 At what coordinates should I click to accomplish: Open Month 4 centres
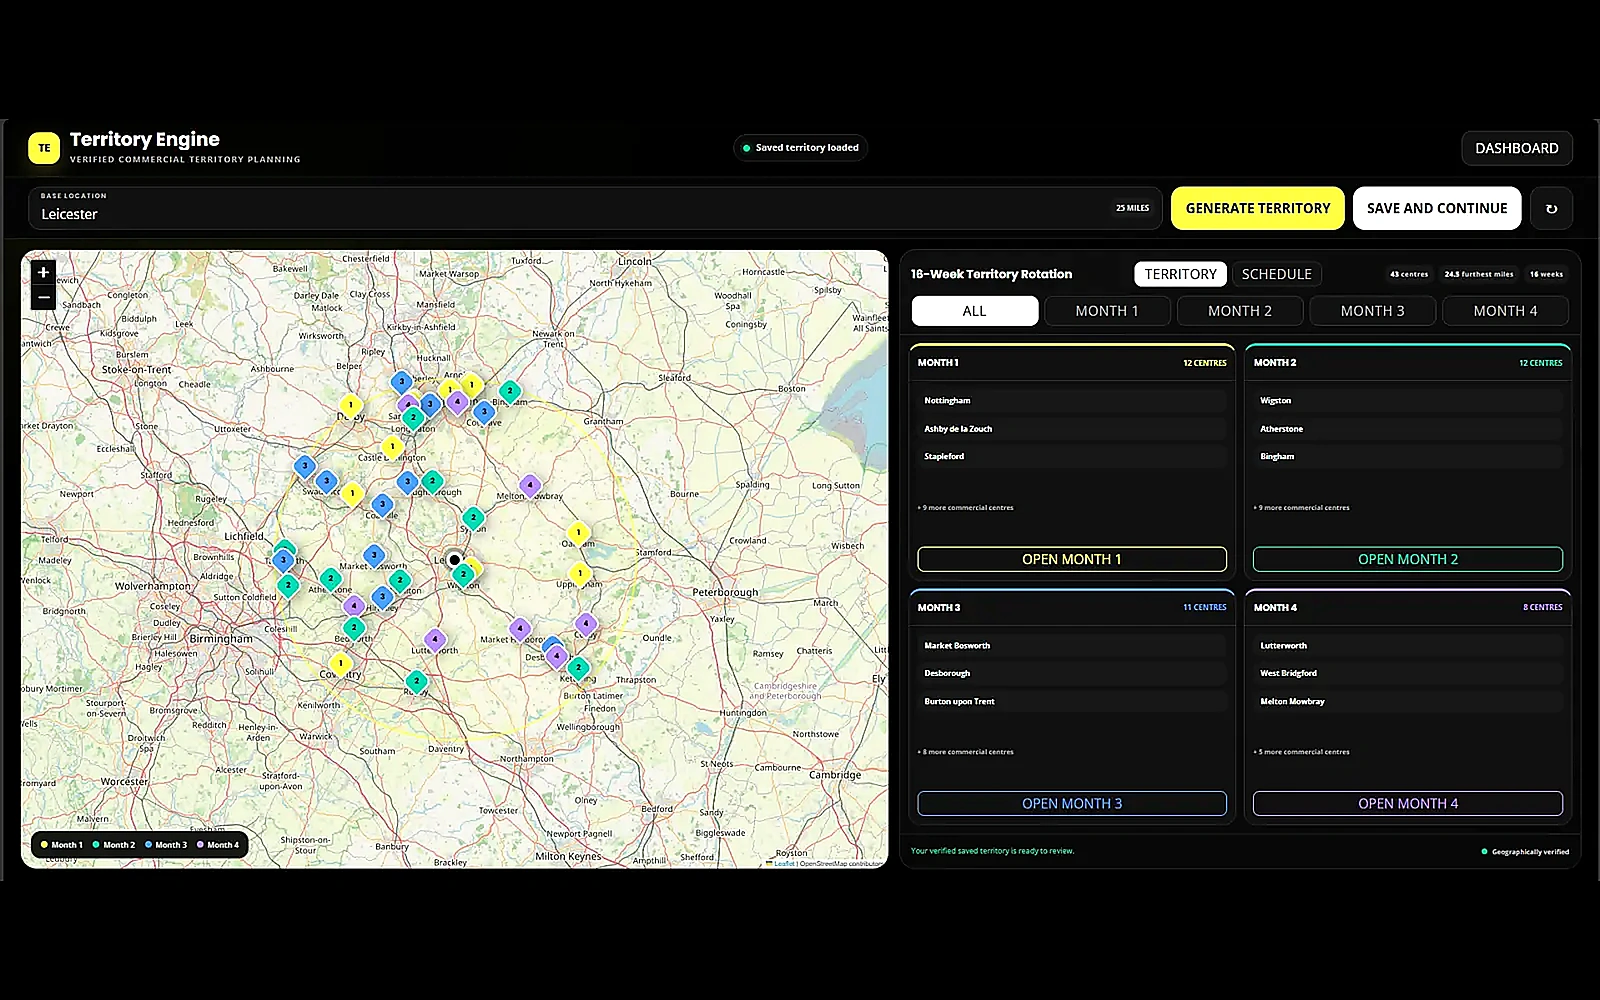pyautogui.click(x=1408, y=803)
